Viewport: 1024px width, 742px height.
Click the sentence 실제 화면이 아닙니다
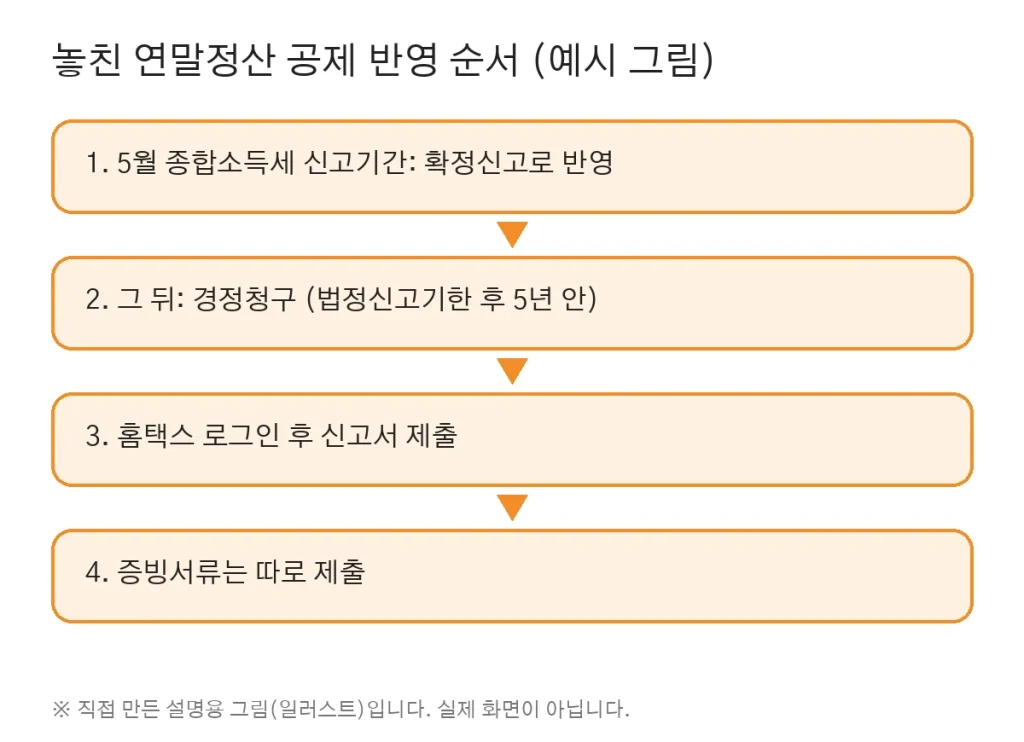click(534, 709)
